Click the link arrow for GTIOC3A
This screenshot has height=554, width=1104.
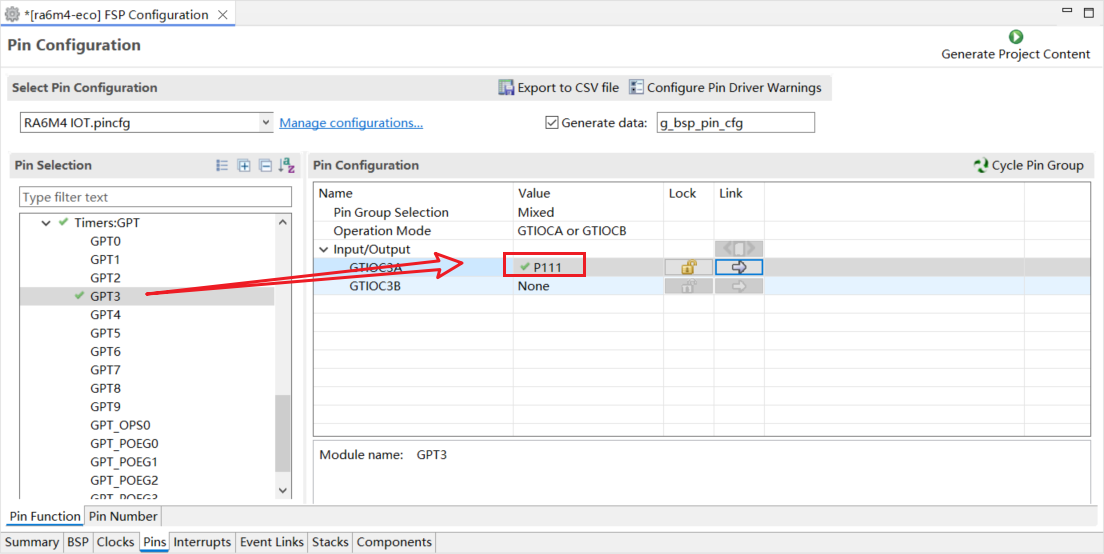click(x=739, y=267)
